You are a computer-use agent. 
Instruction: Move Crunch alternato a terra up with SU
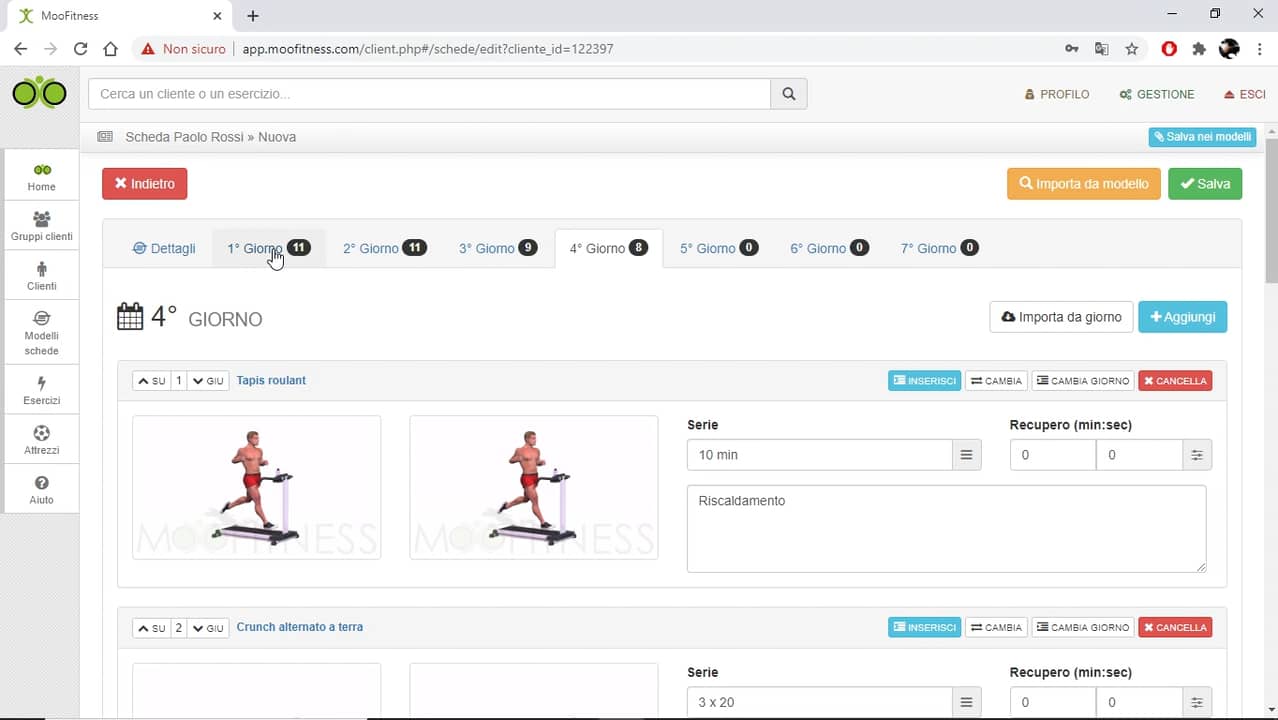151,628
